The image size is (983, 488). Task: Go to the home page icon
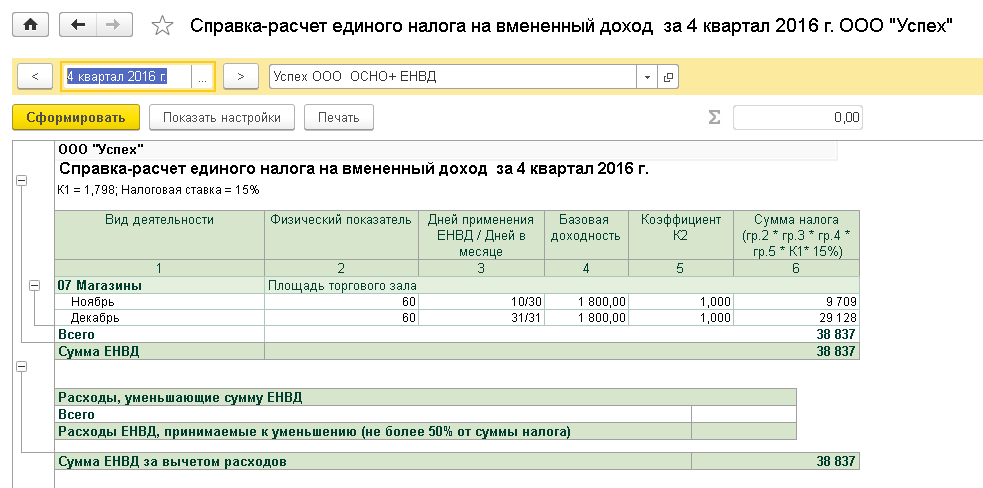(30, 25)
